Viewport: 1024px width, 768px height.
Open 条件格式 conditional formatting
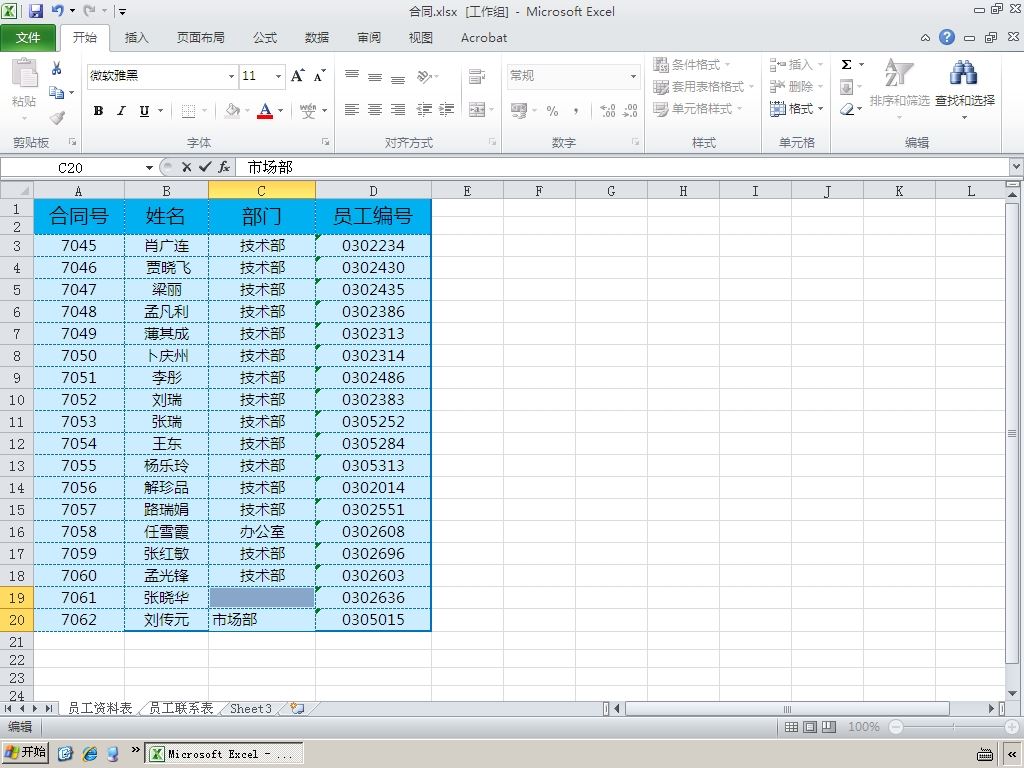[692, 65]
